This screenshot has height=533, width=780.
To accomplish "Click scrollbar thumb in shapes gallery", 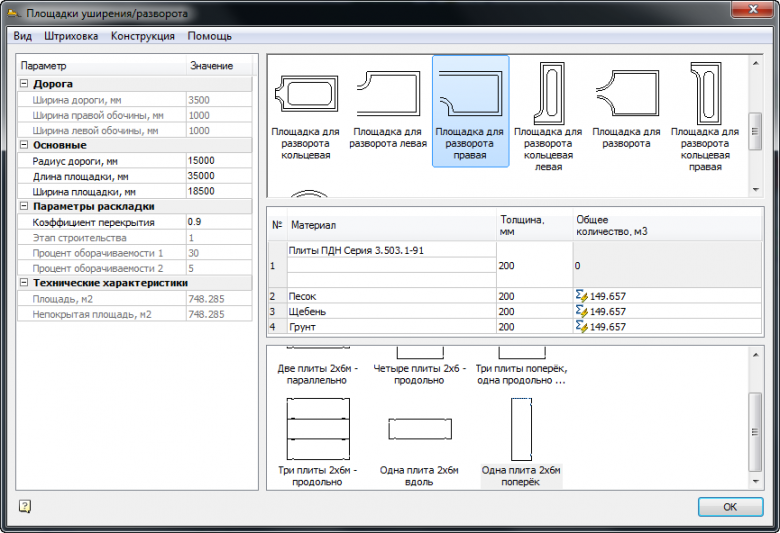I will (755, 131).
